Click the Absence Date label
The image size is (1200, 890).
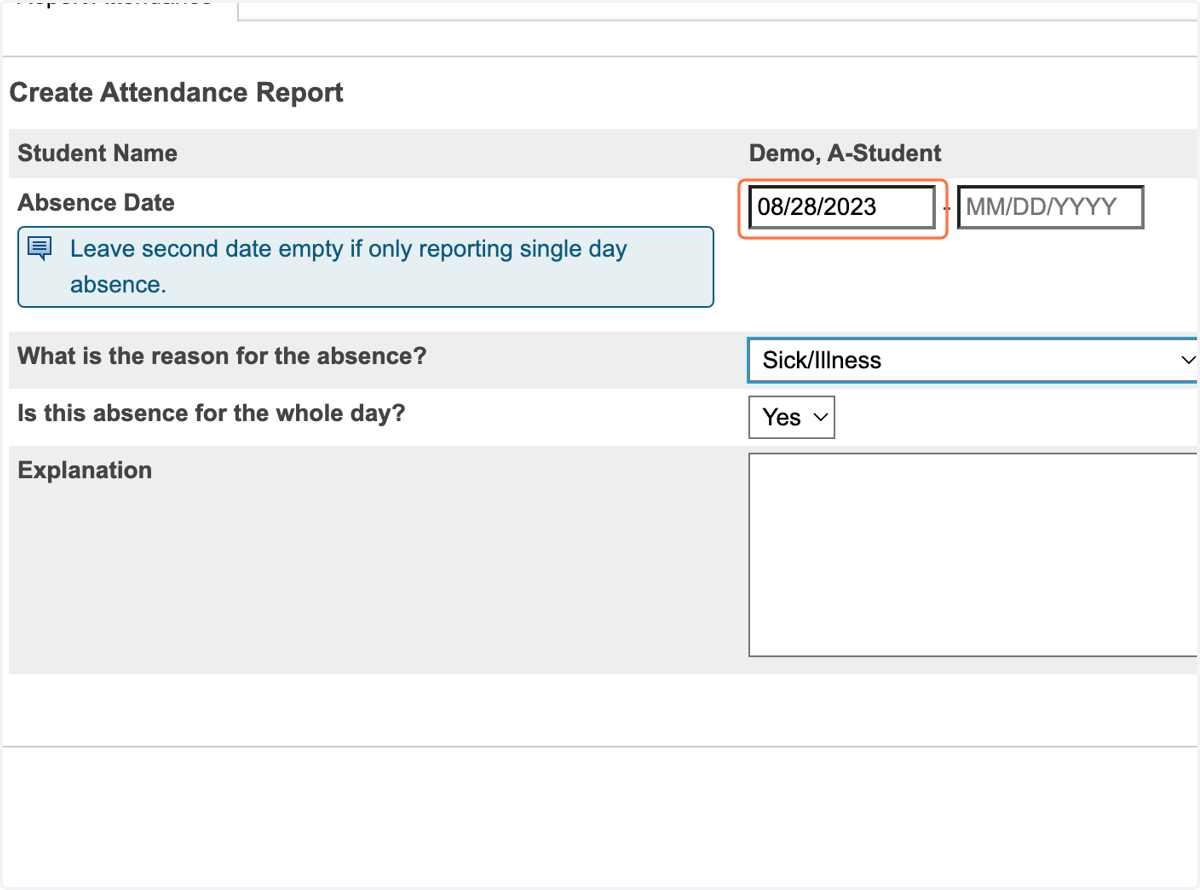[x=96, y=203]
